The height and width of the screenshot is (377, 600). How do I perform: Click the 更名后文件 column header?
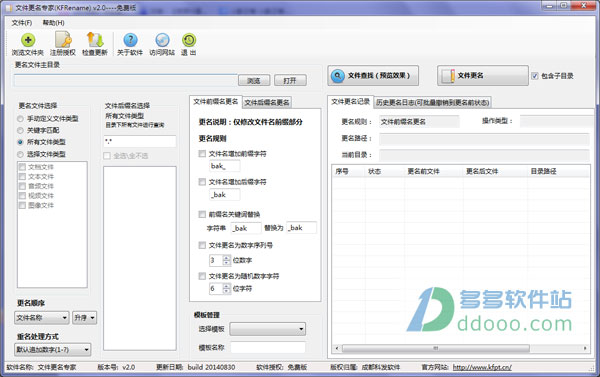pyautogui.click(x=495, y=171)
